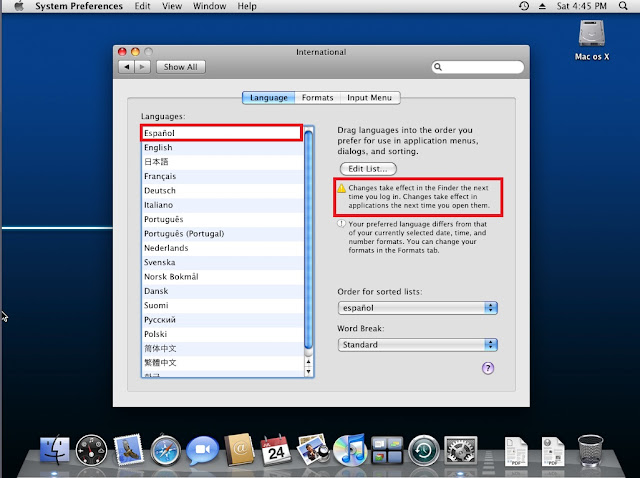Open second PDF document in Dock

tap(553, 451)
